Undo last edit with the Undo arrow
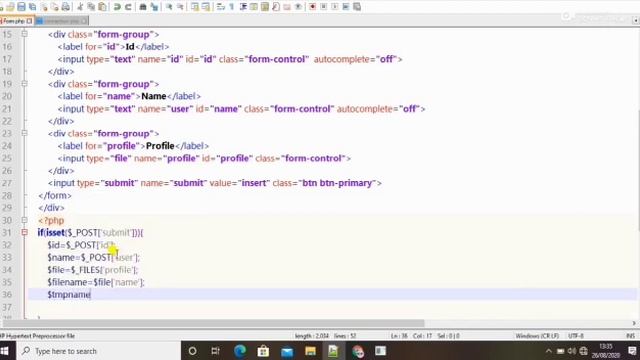 pos(117,7)
